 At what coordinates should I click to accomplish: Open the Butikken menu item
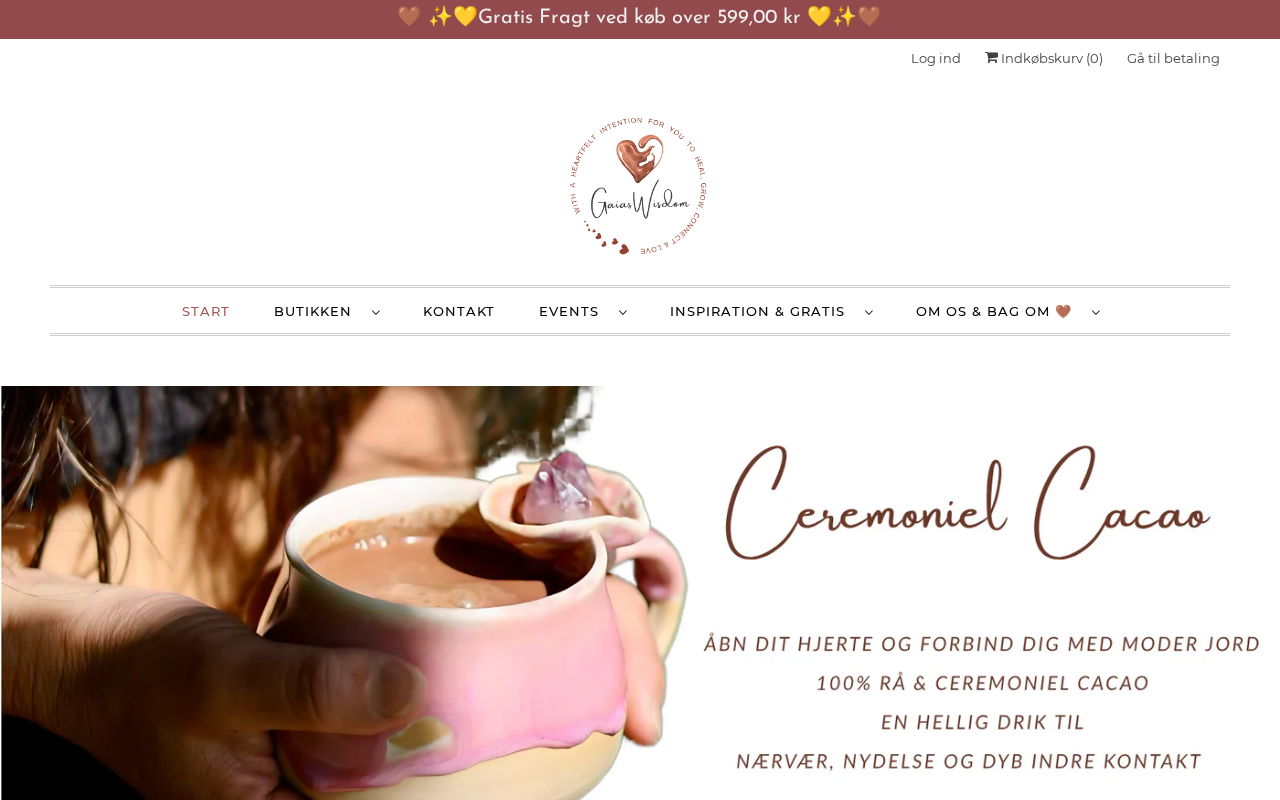[x=313, y=311]
